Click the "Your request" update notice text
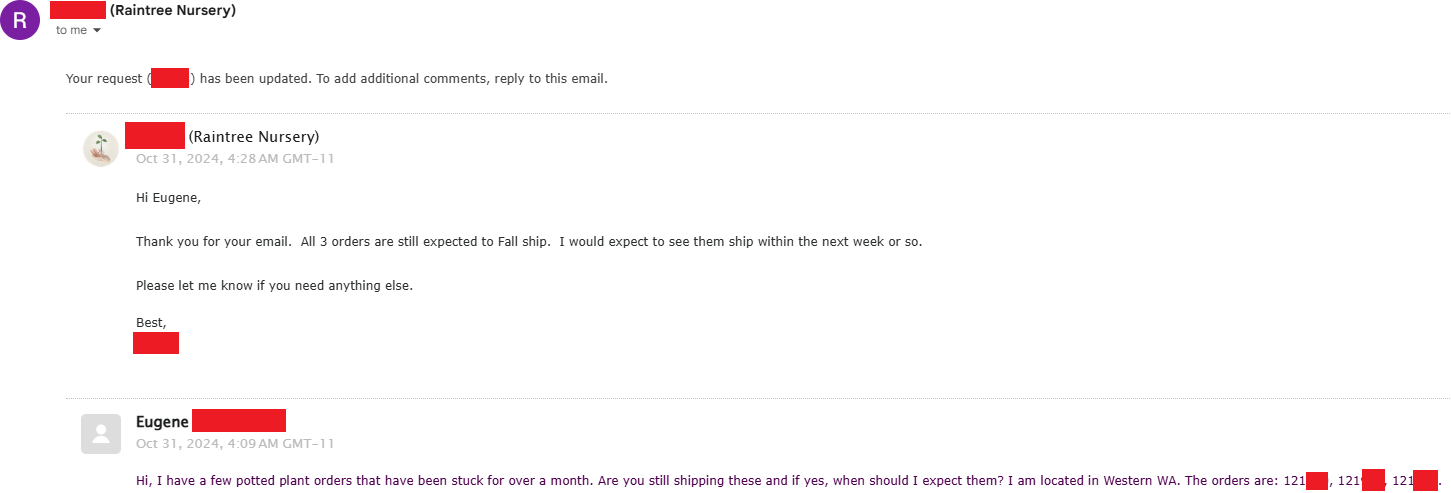Screen dimensions: 1451x493 pyautogui.click(x=337, y=79)
